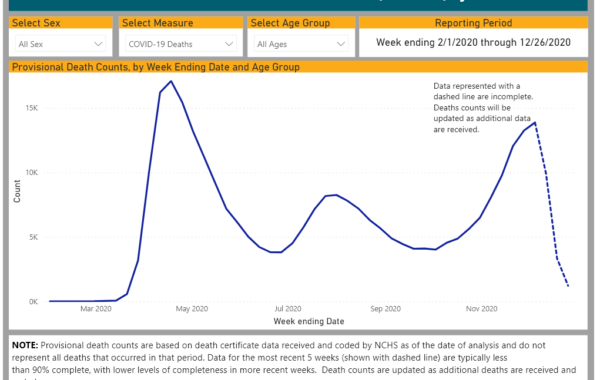Open the All Ages dropdown

pyautogui.click(x=301, y=44)
